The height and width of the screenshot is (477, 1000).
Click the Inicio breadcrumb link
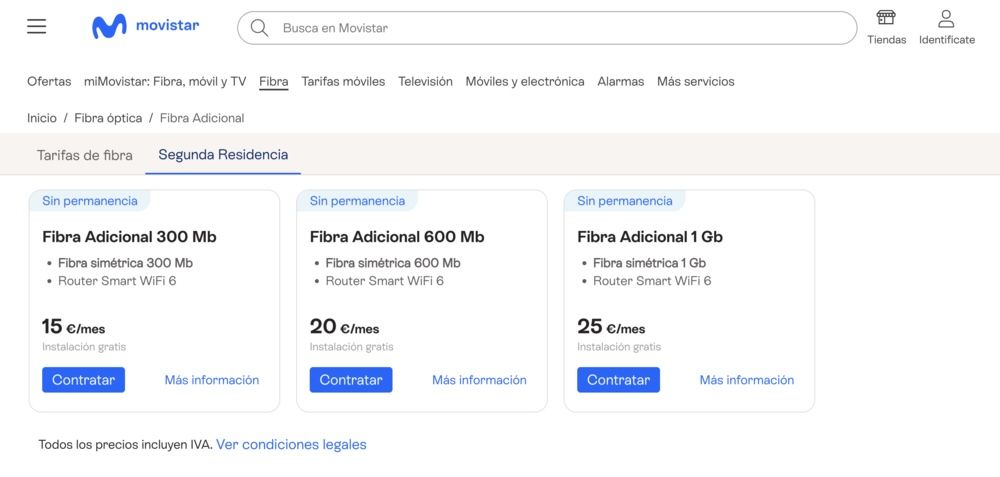tap(41, 118)
